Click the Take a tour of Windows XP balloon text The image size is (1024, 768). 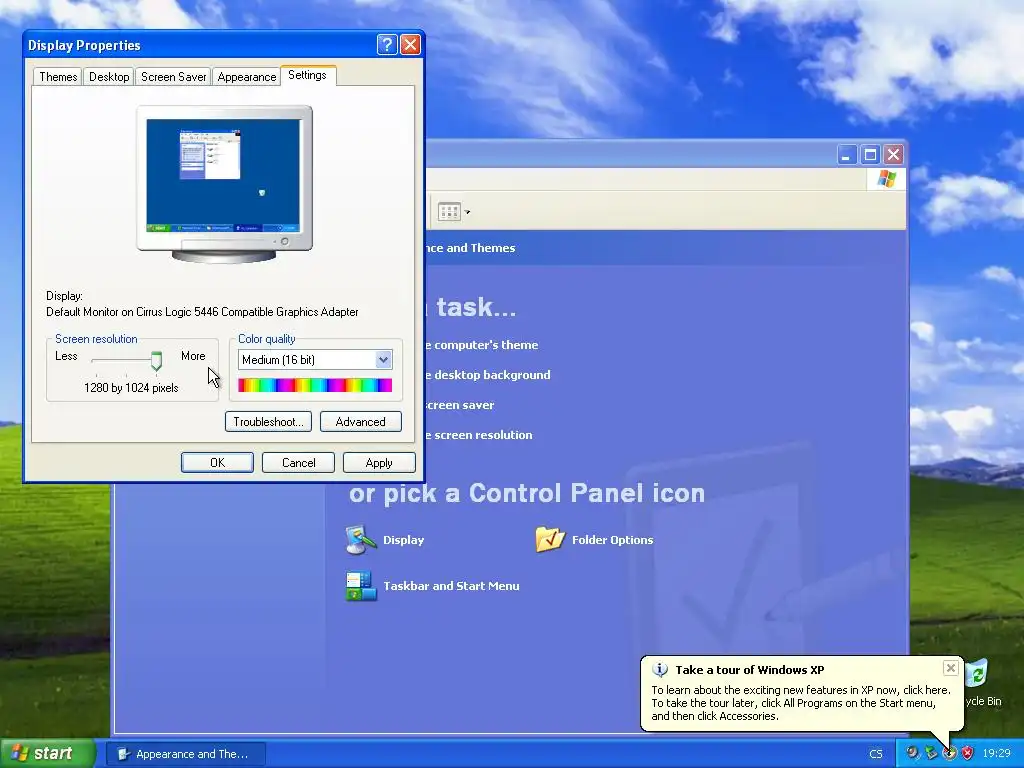[x=750, y=669]
